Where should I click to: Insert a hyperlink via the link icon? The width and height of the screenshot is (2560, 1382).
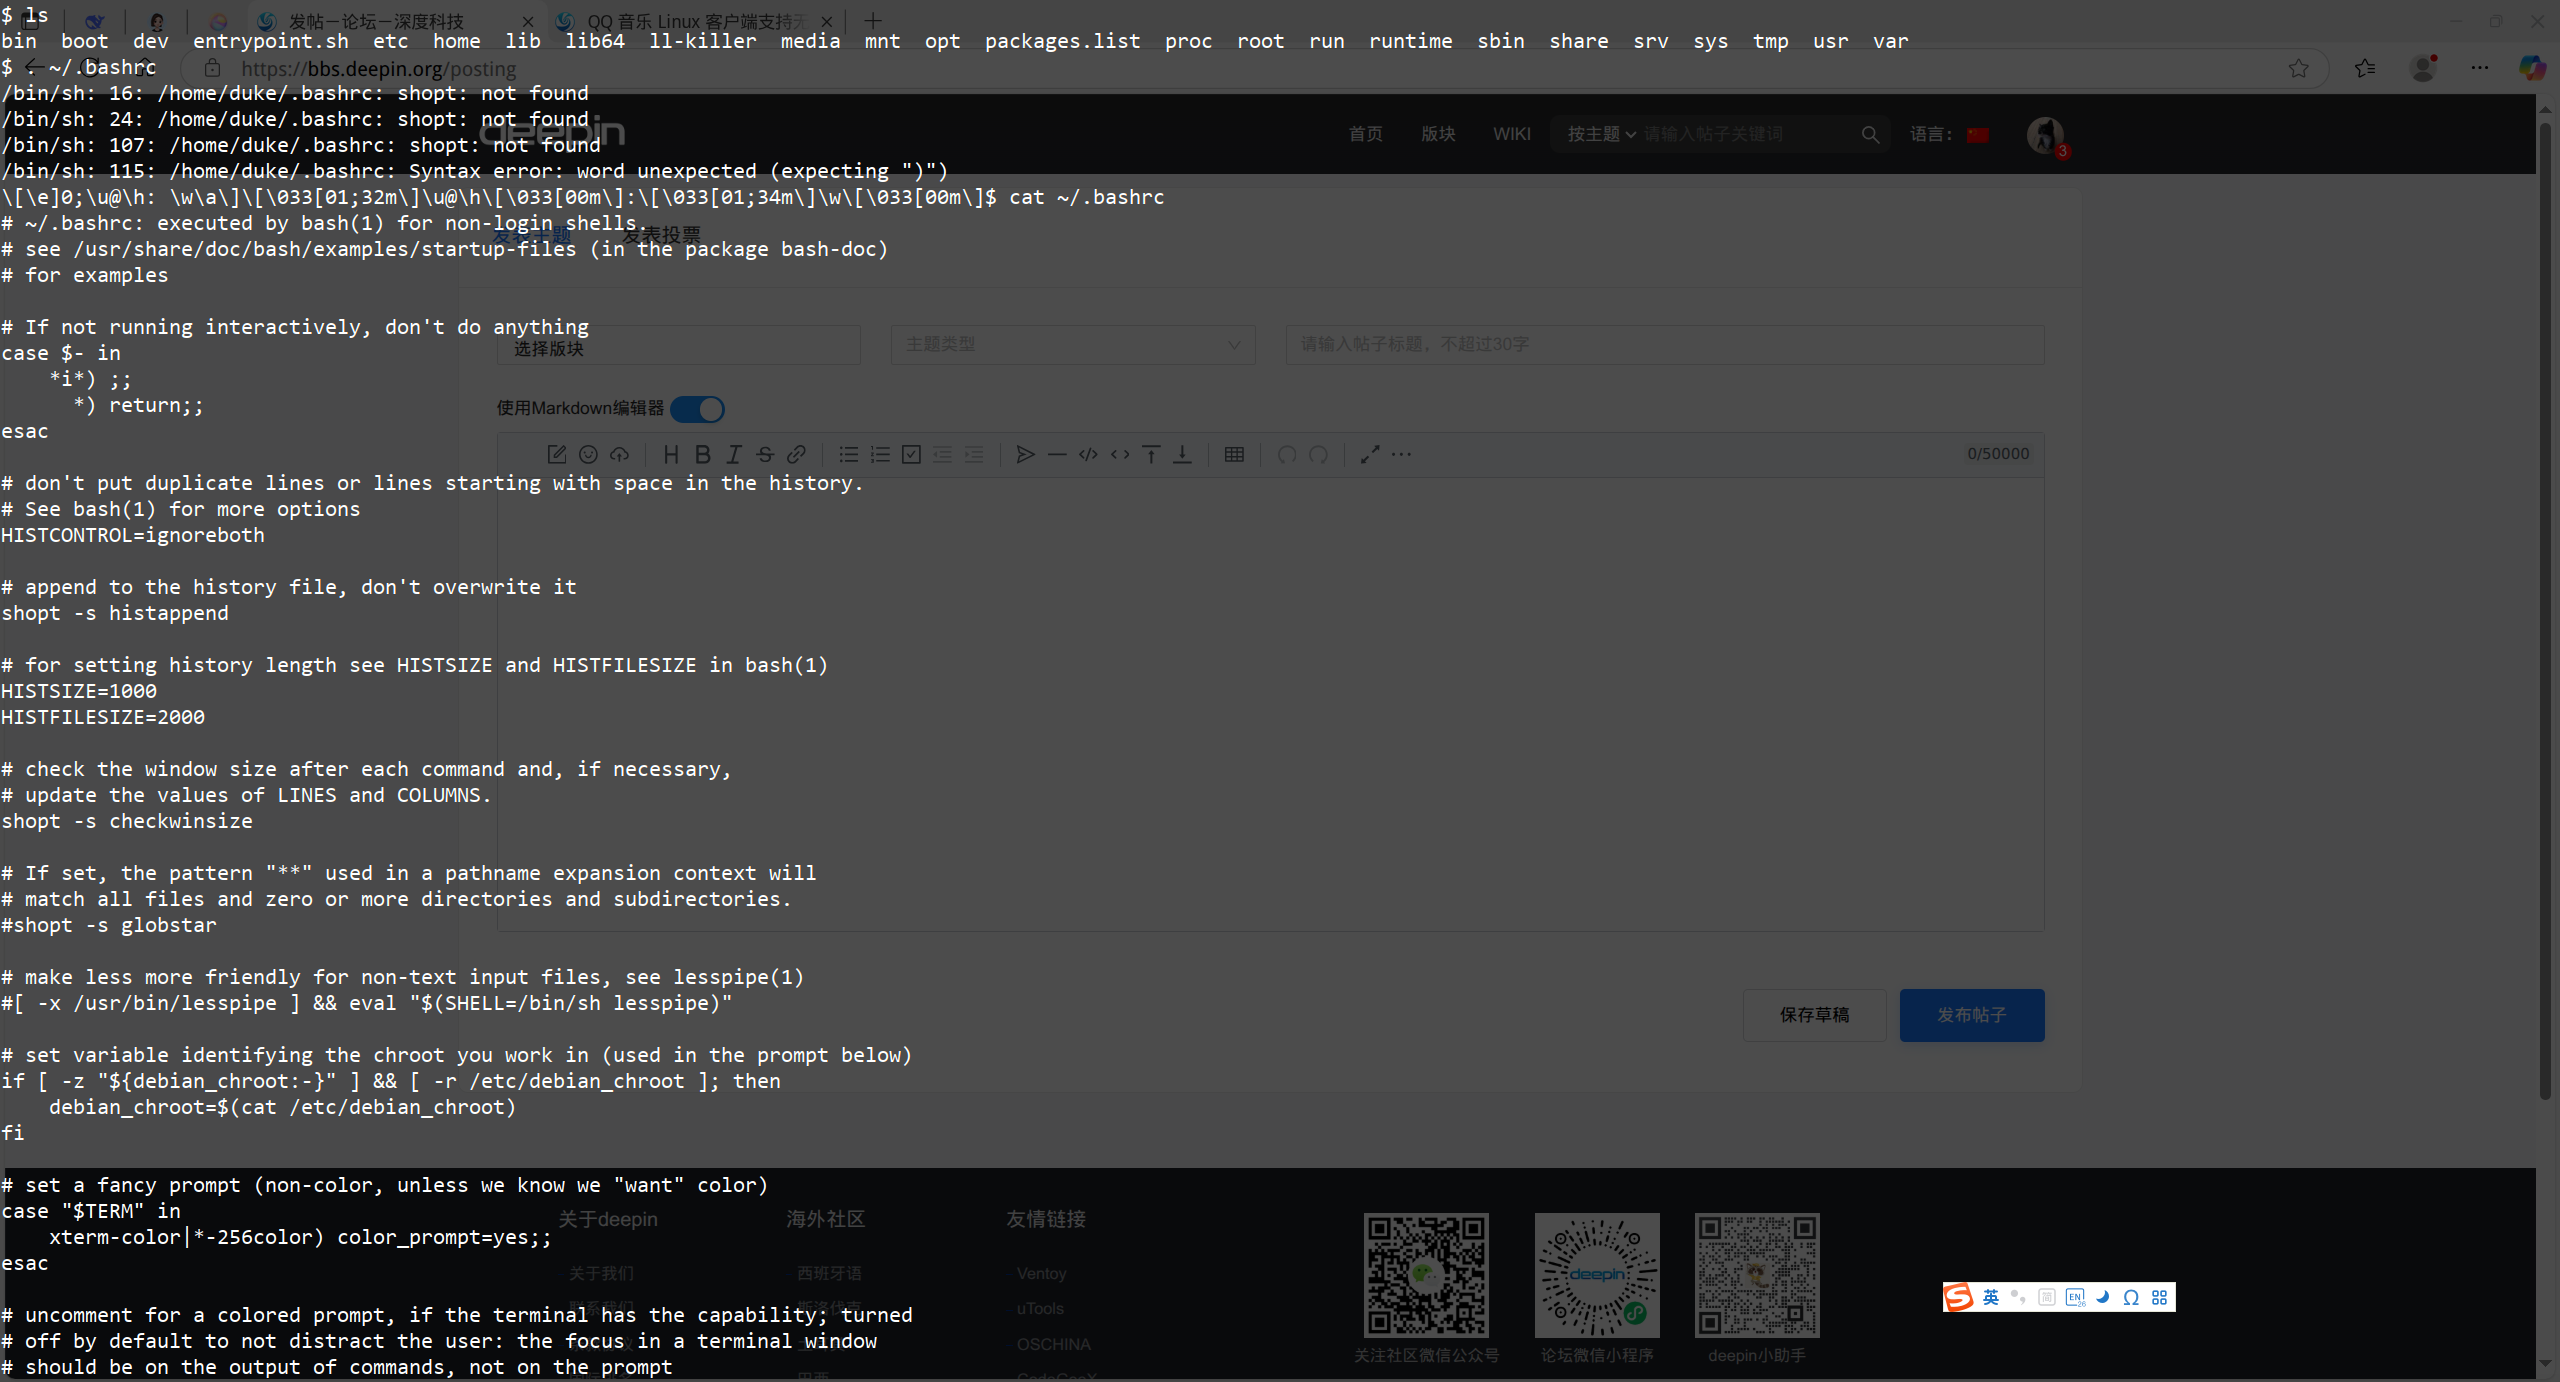[x=796, y=454]
